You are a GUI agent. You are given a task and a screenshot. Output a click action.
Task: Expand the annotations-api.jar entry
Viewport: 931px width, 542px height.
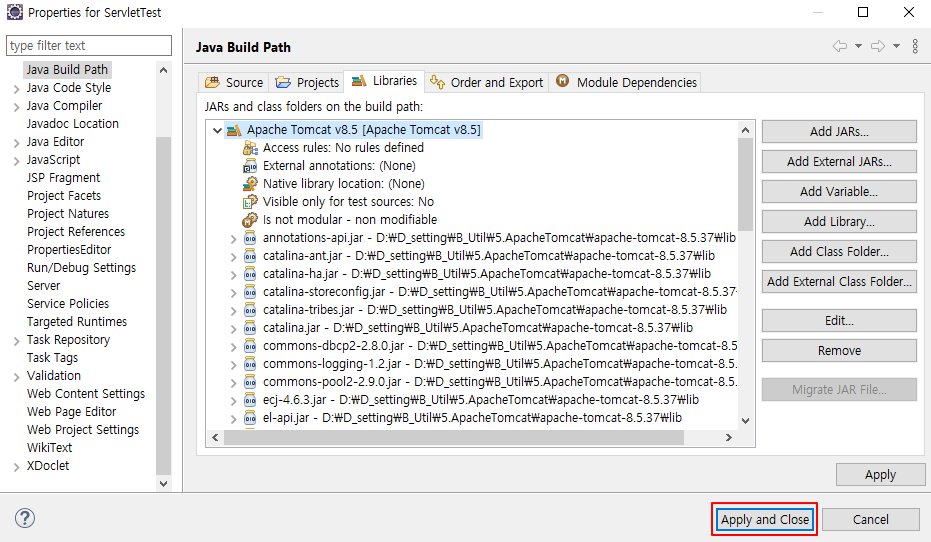pos(233,239)
